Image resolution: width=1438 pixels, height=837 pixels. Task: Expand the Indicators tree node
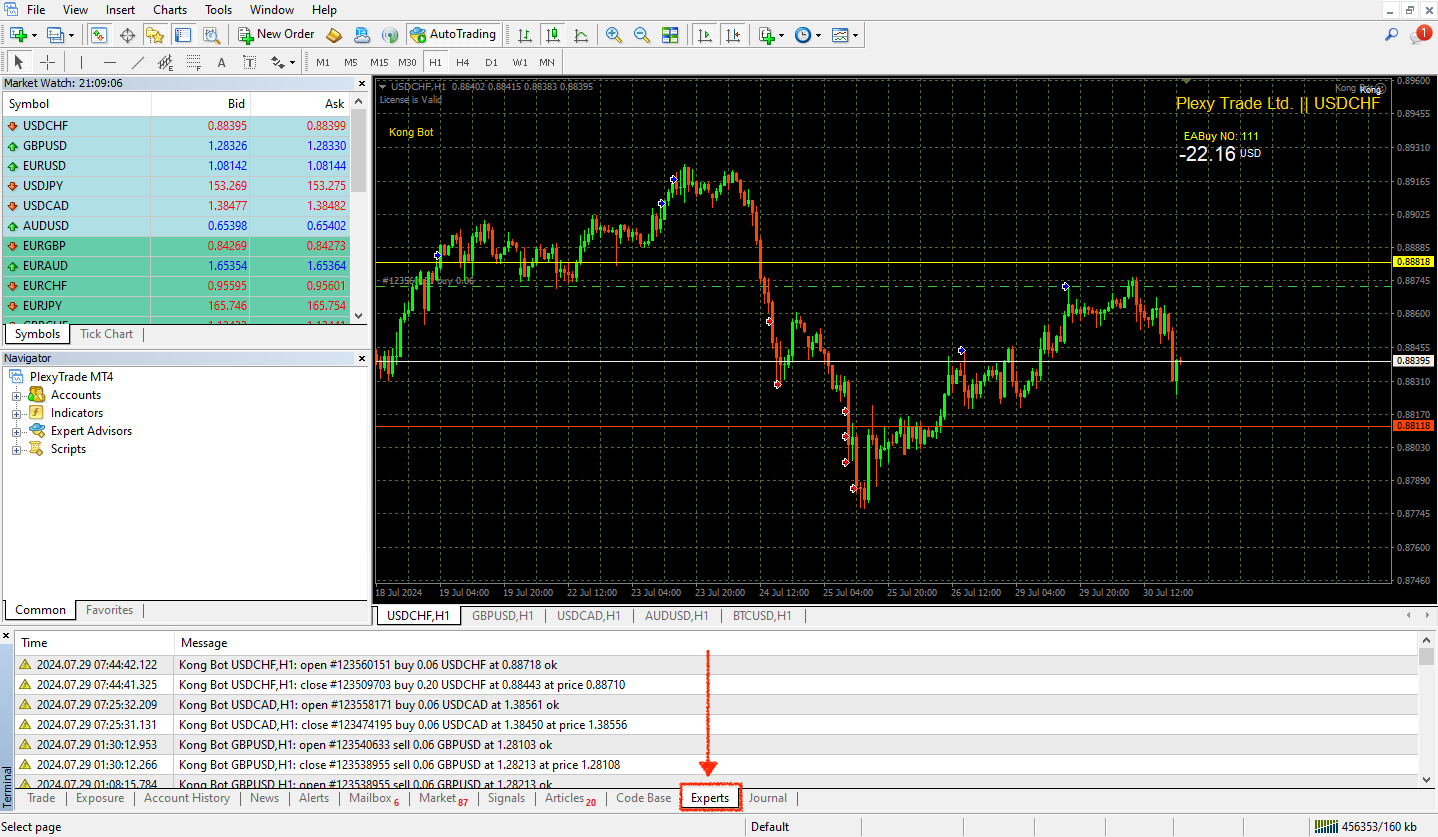click(x=17, y=413)
